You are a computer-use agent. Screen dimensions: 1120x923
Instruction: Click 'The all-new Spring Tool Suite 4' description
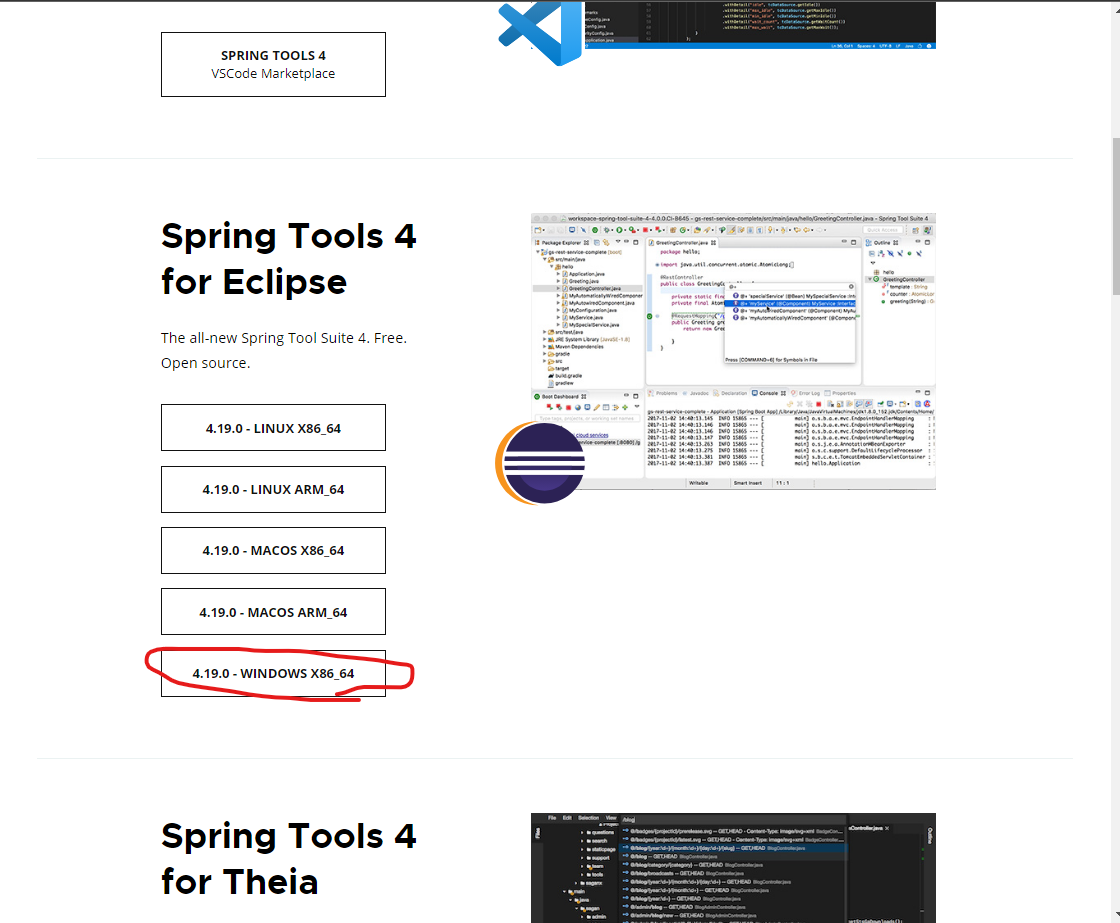284,350
